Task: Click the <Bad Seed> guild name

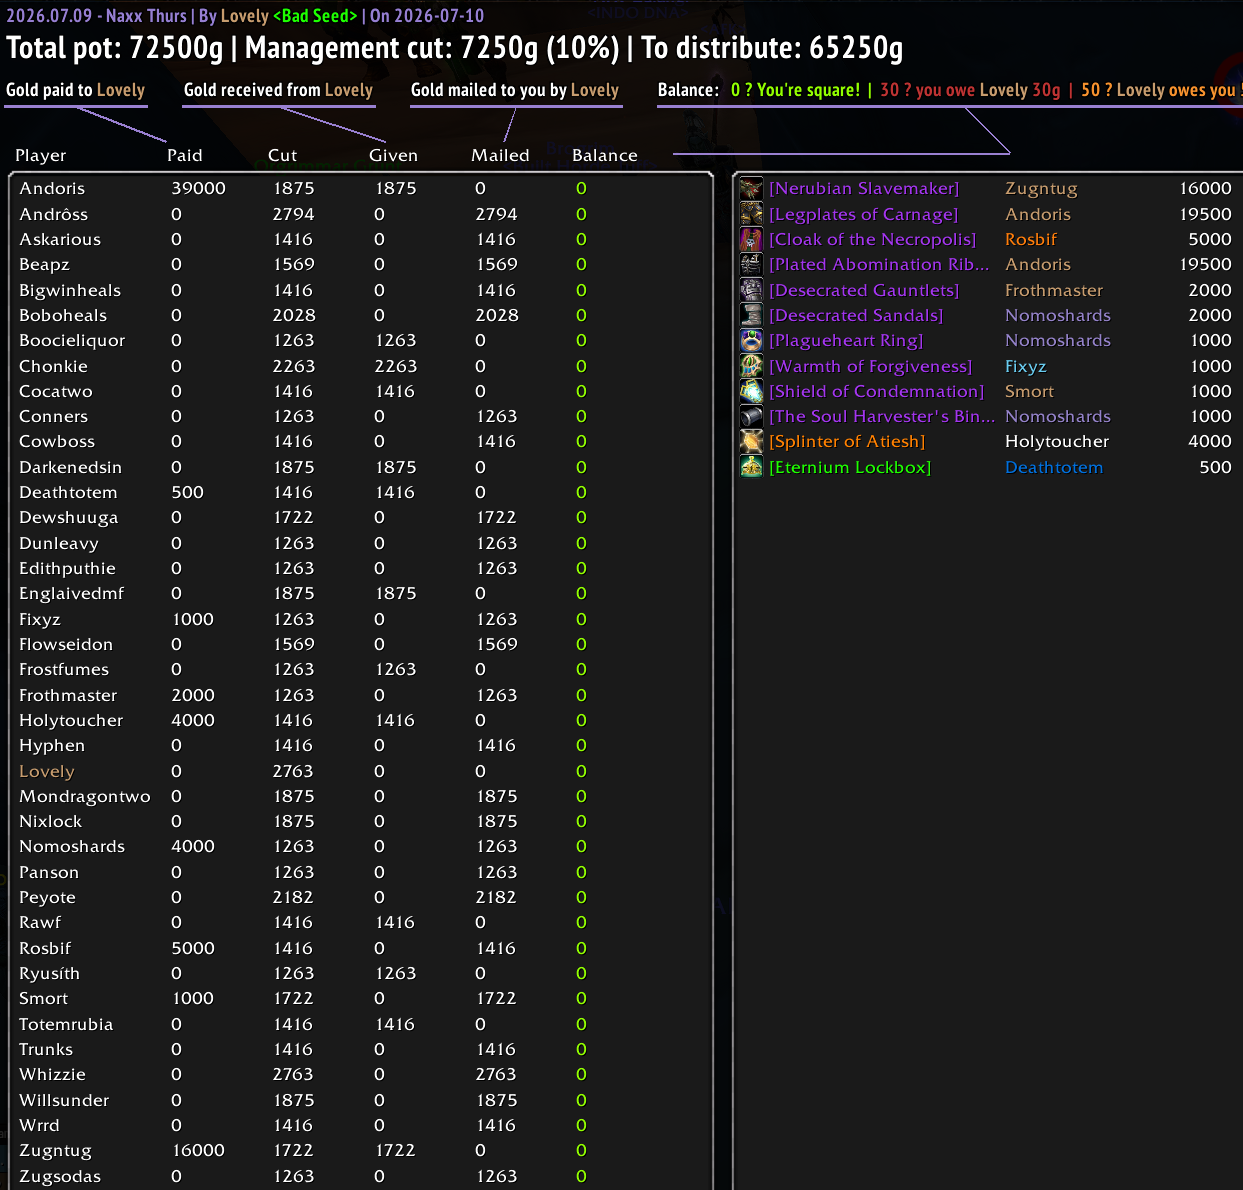Action: click(315, 16)
